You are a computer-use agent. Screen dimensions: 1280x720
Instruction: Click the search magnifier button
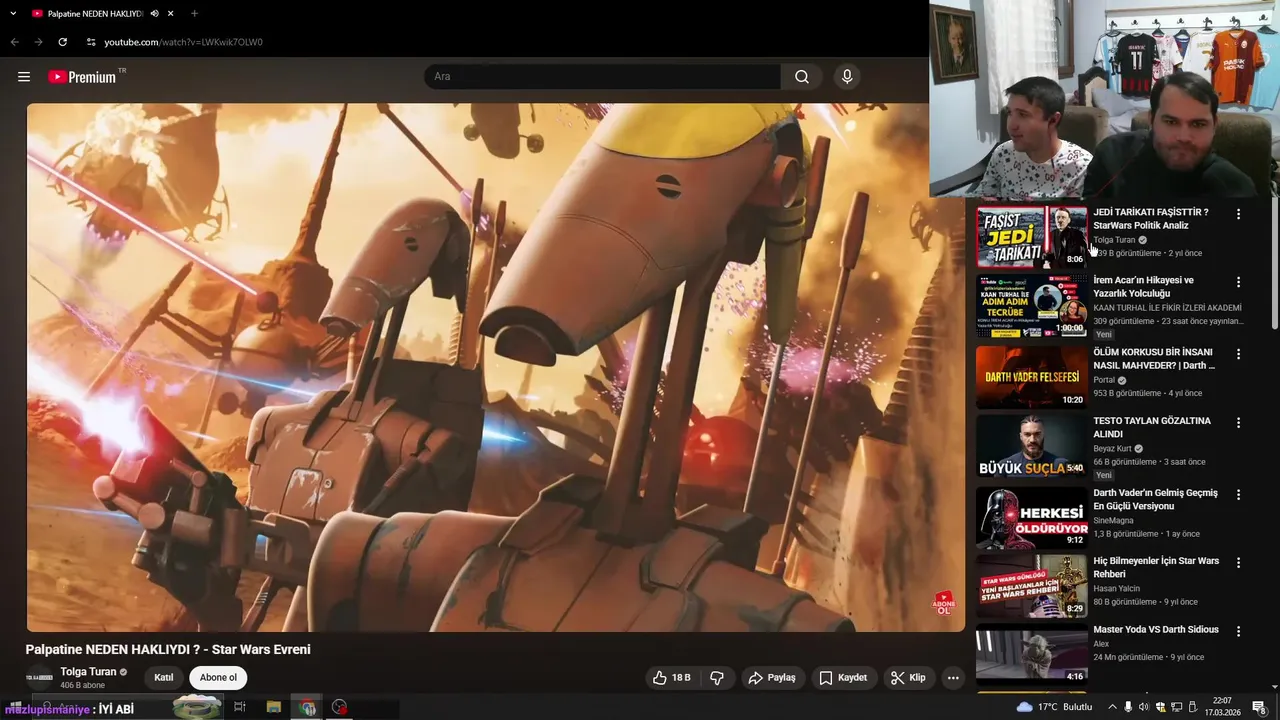pyautogui.click(x=802, y=77)
